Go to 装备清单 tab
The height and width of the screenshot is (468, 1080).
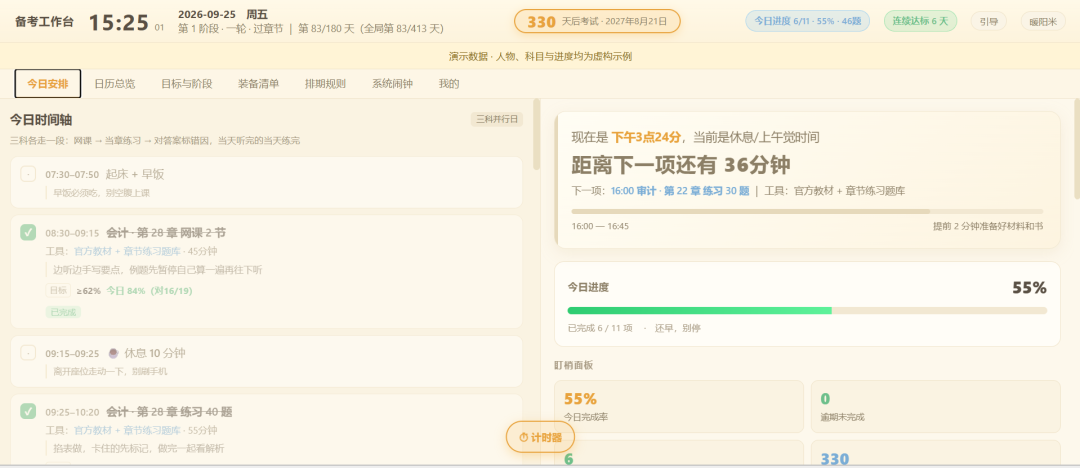[258, 84]
